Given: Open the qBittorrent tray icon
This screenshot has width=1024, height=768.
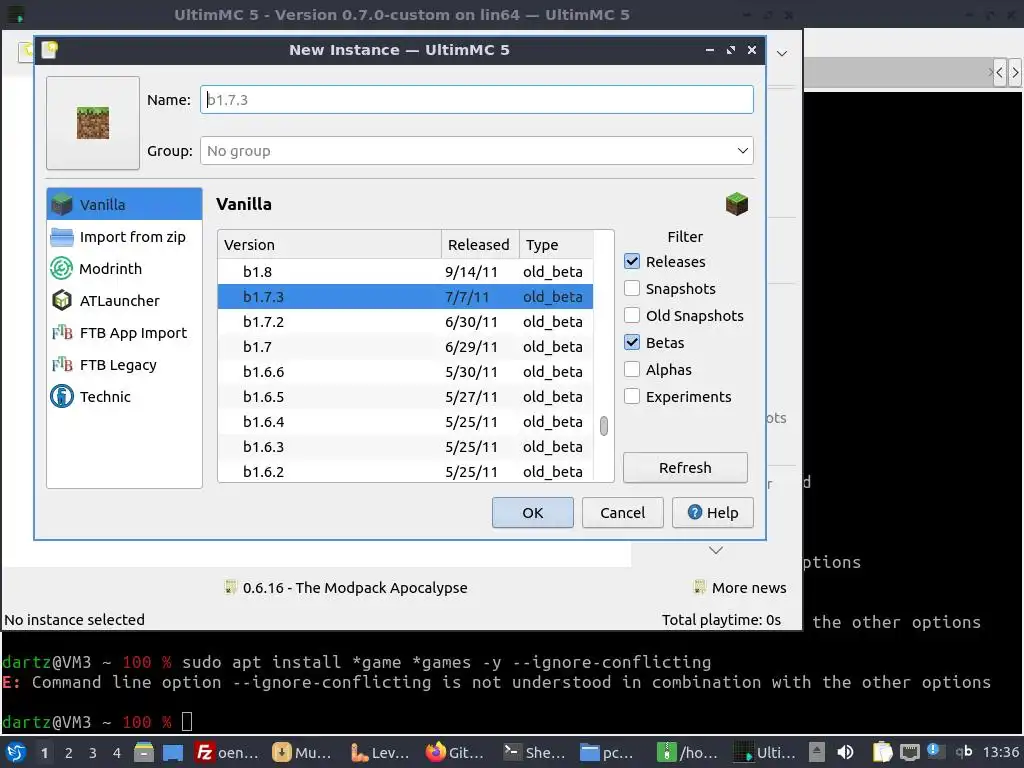Looking at the screenshot, I should (x=964, y=752).
